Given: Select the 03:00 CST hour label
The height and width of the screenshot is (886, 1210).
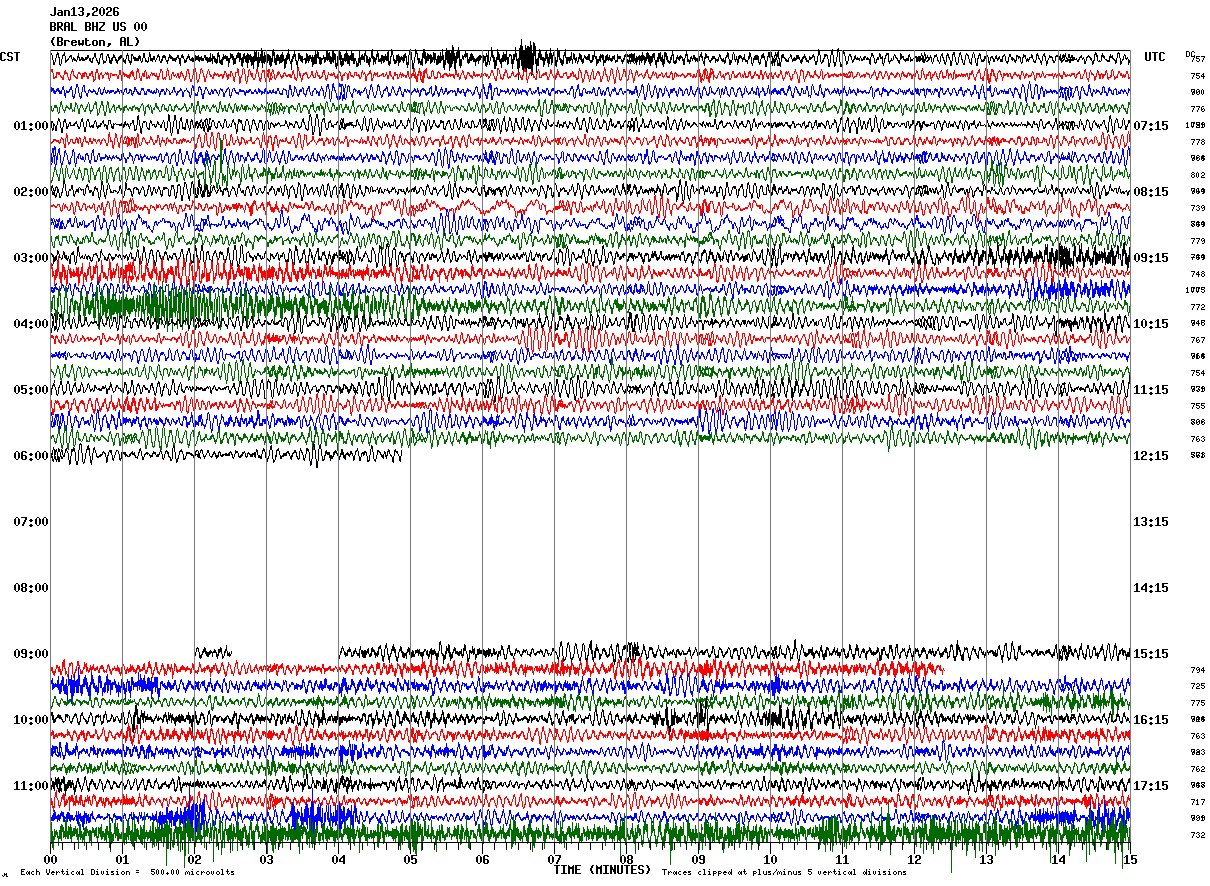Looking at the screenshot, I should coord(31,258).
